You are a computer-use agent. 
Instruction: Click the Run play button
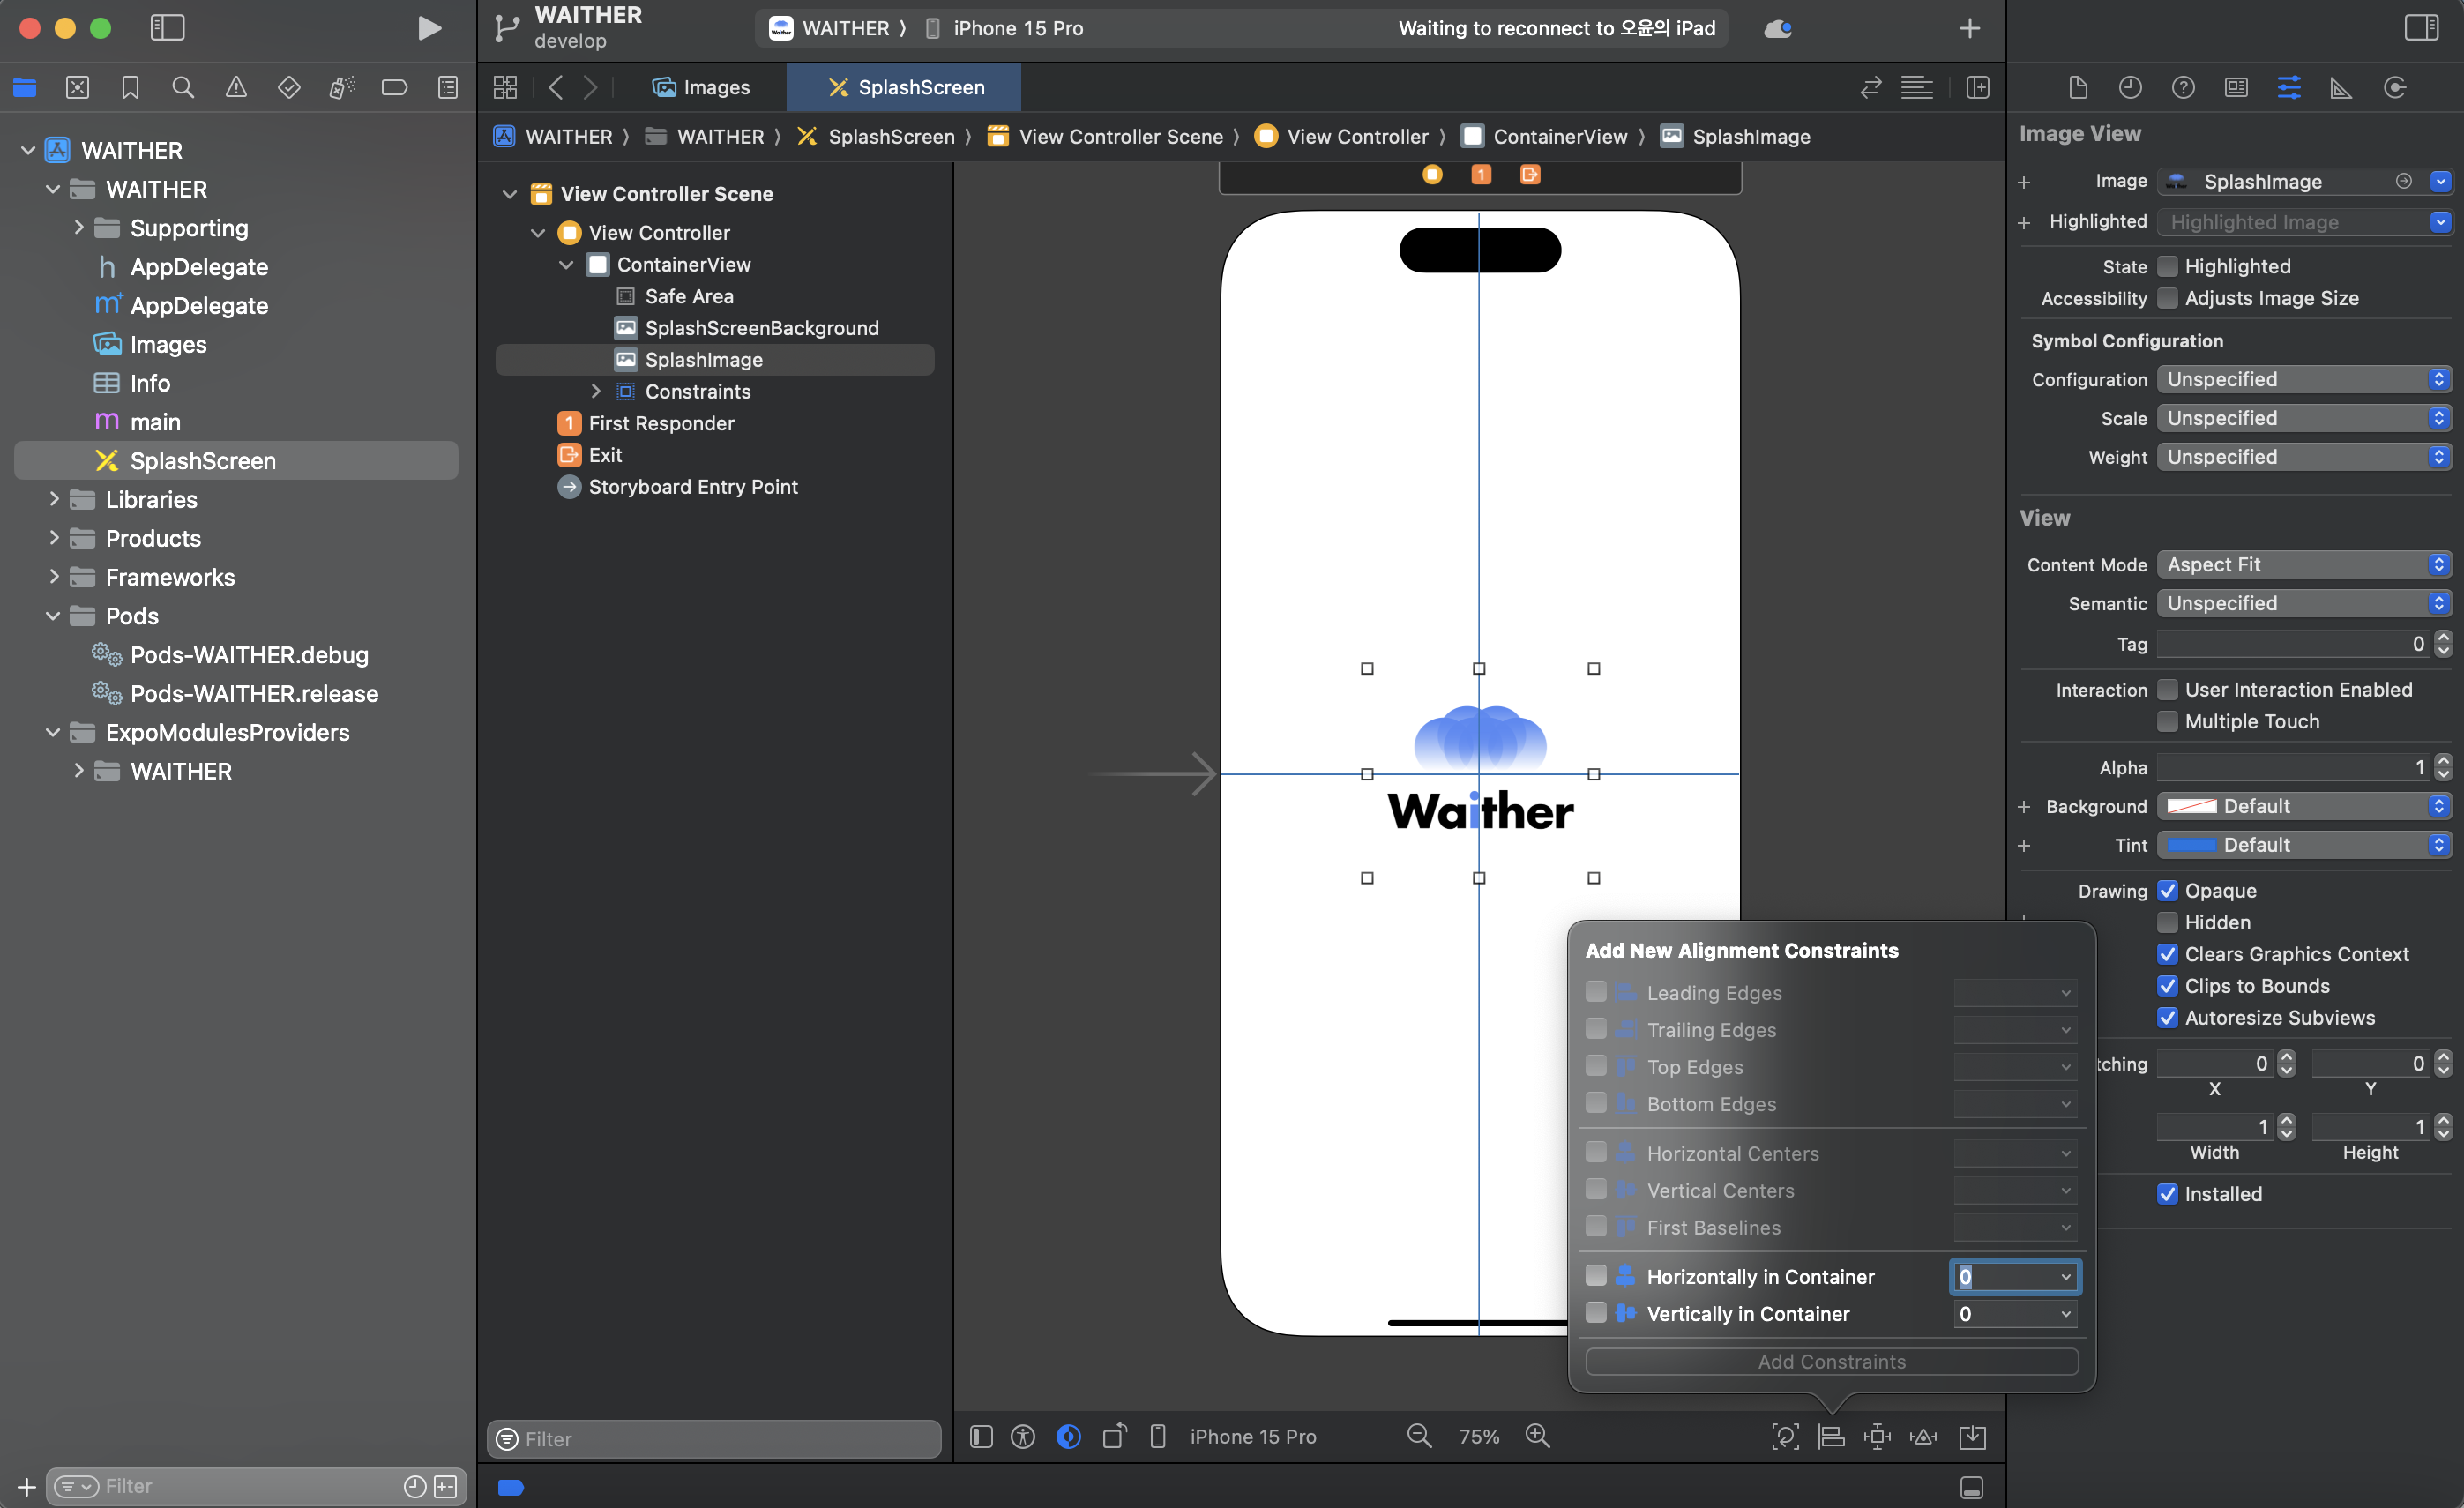(429, 28)
